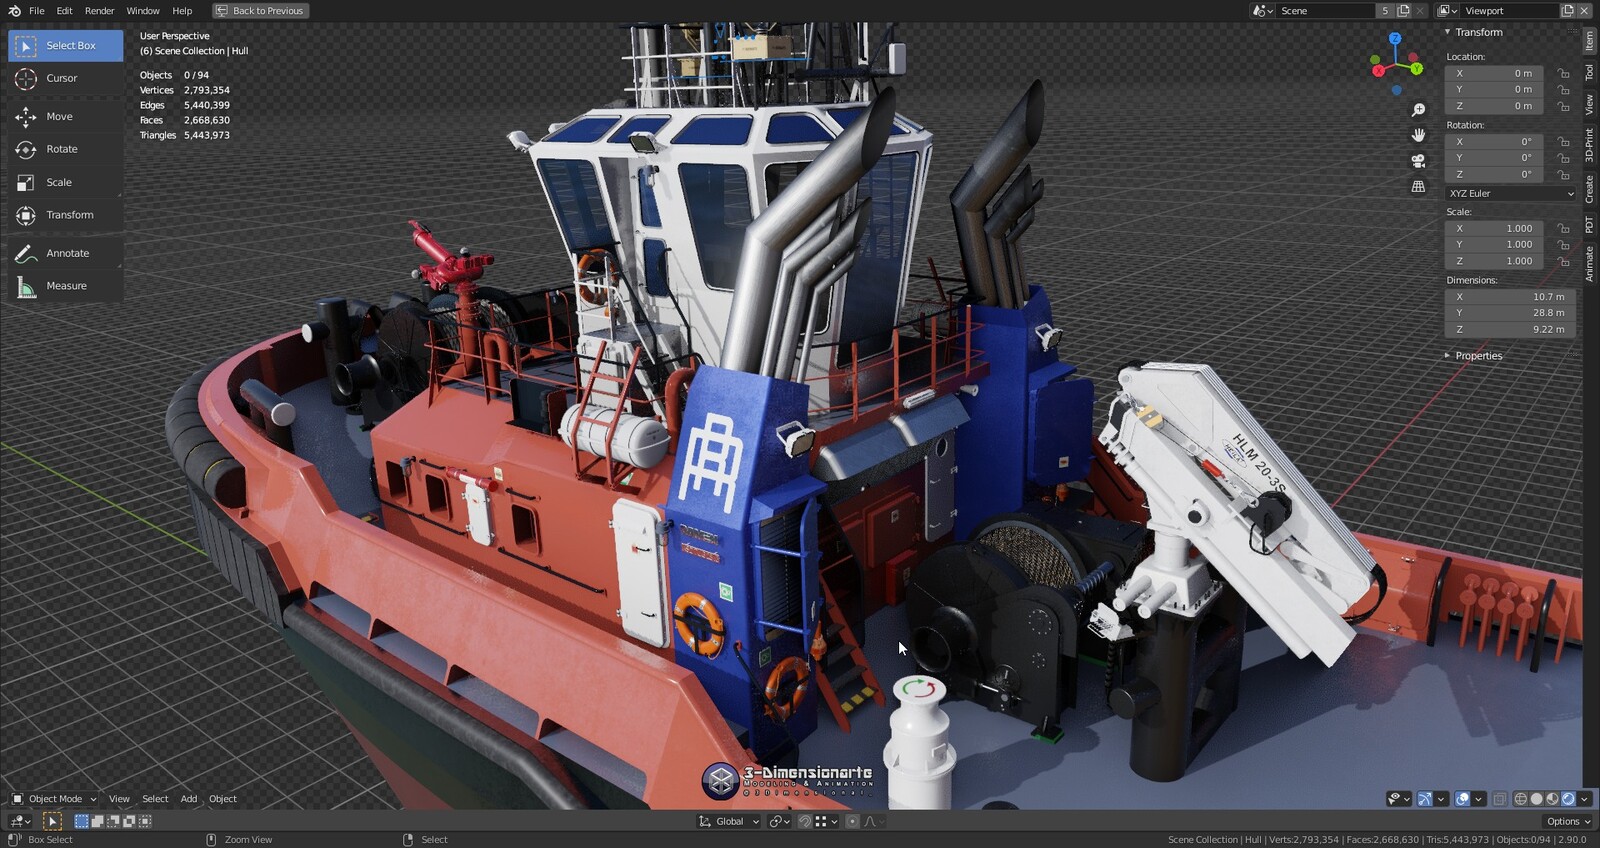Image resolution: width=1600 pixels, height=848 pixels.
Task: Select the Annotate tool
Action: pos(65,253)
